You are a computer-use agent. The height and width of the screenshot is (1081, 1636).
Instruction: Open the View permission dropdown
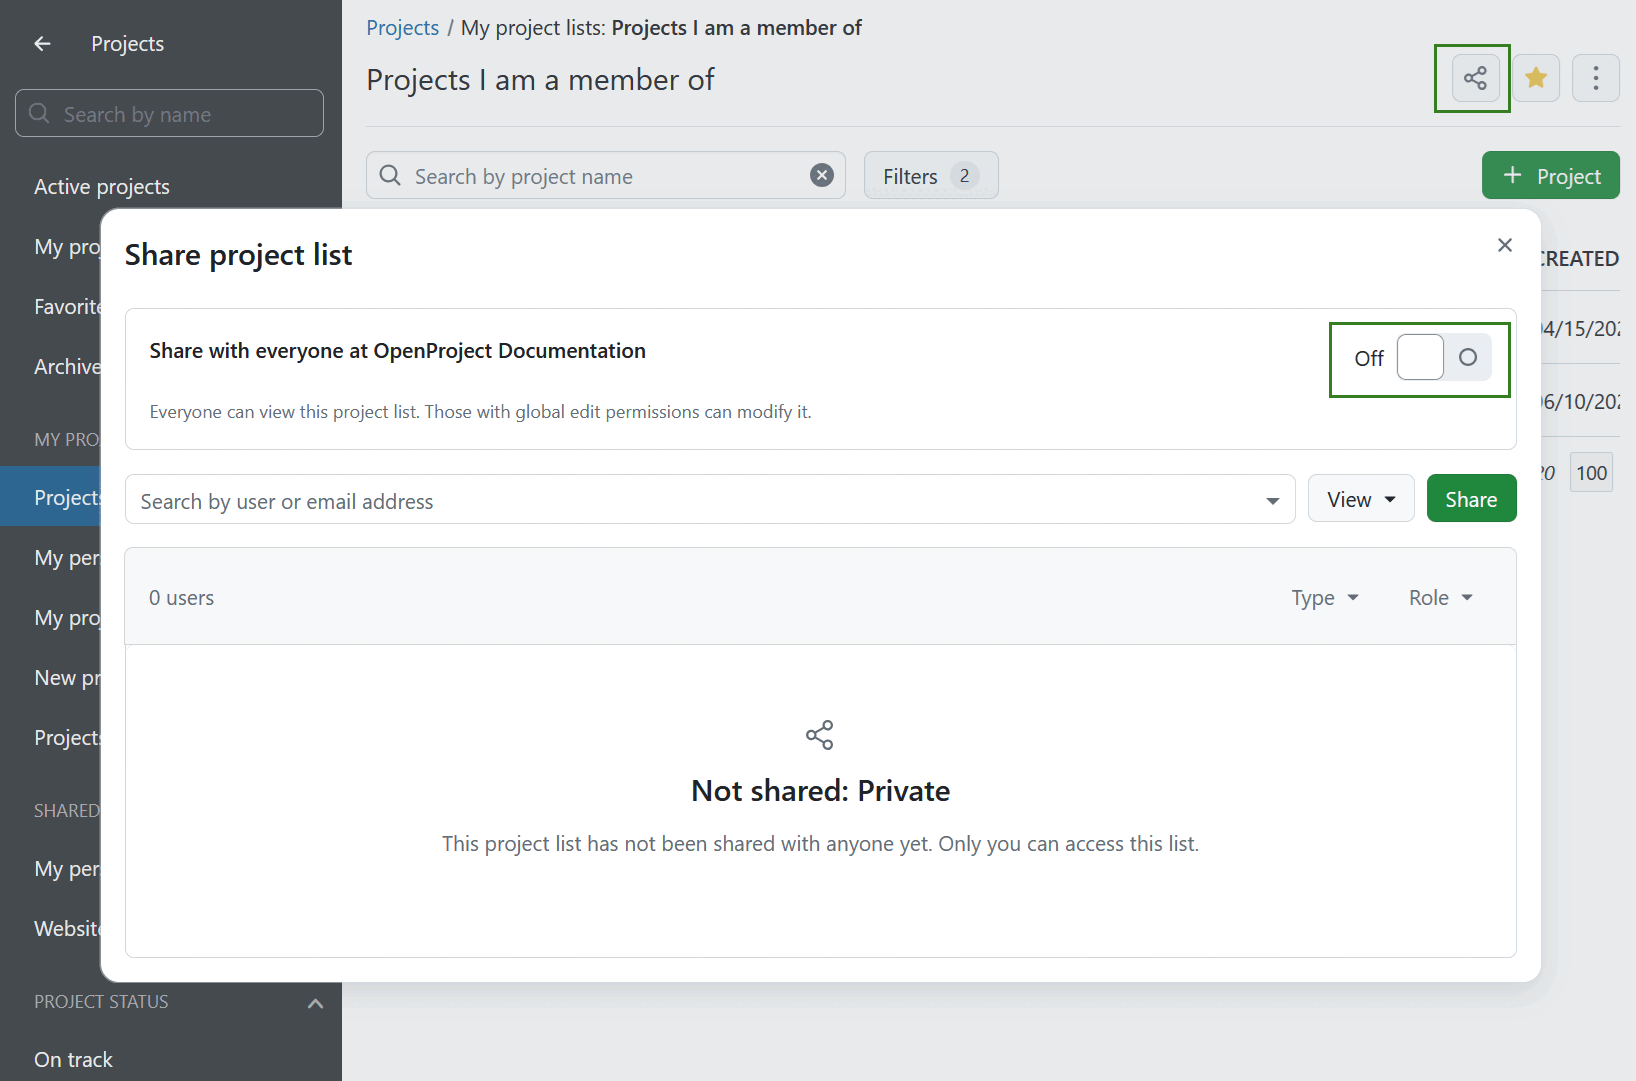pyautogui.click(x=1361, y=498)
